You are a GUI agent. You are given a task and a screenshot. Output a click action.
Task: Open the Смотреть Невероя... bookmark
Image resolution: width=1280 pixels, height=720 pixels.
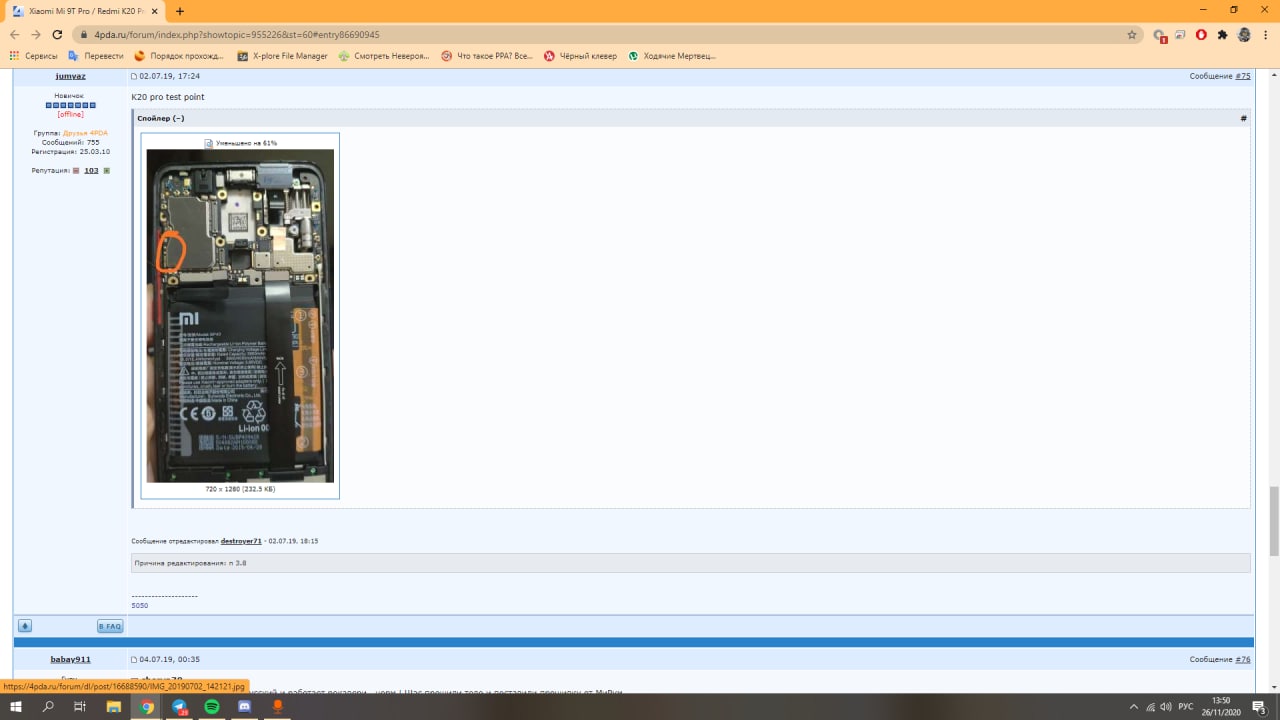tap(384, 56)
